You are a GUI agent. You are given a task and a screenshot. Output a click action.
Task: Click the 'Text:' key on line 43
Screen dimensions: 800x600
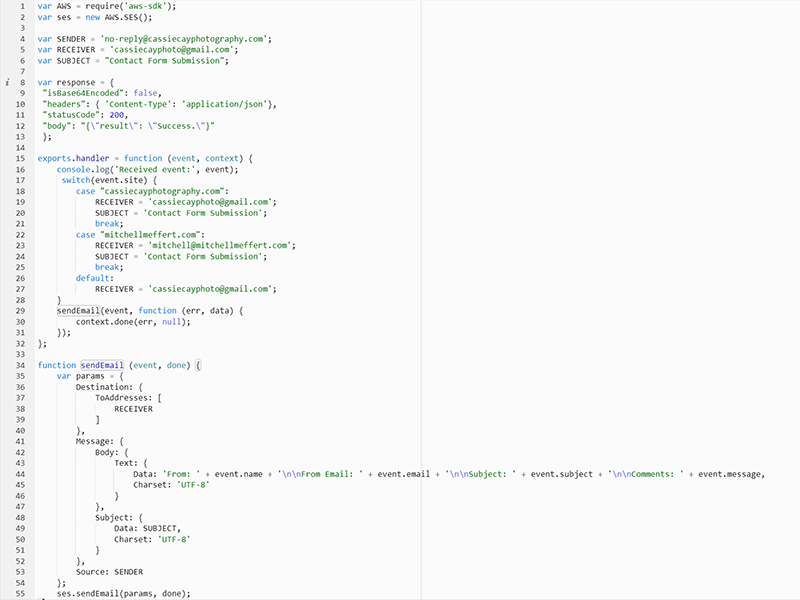point(126,463)
